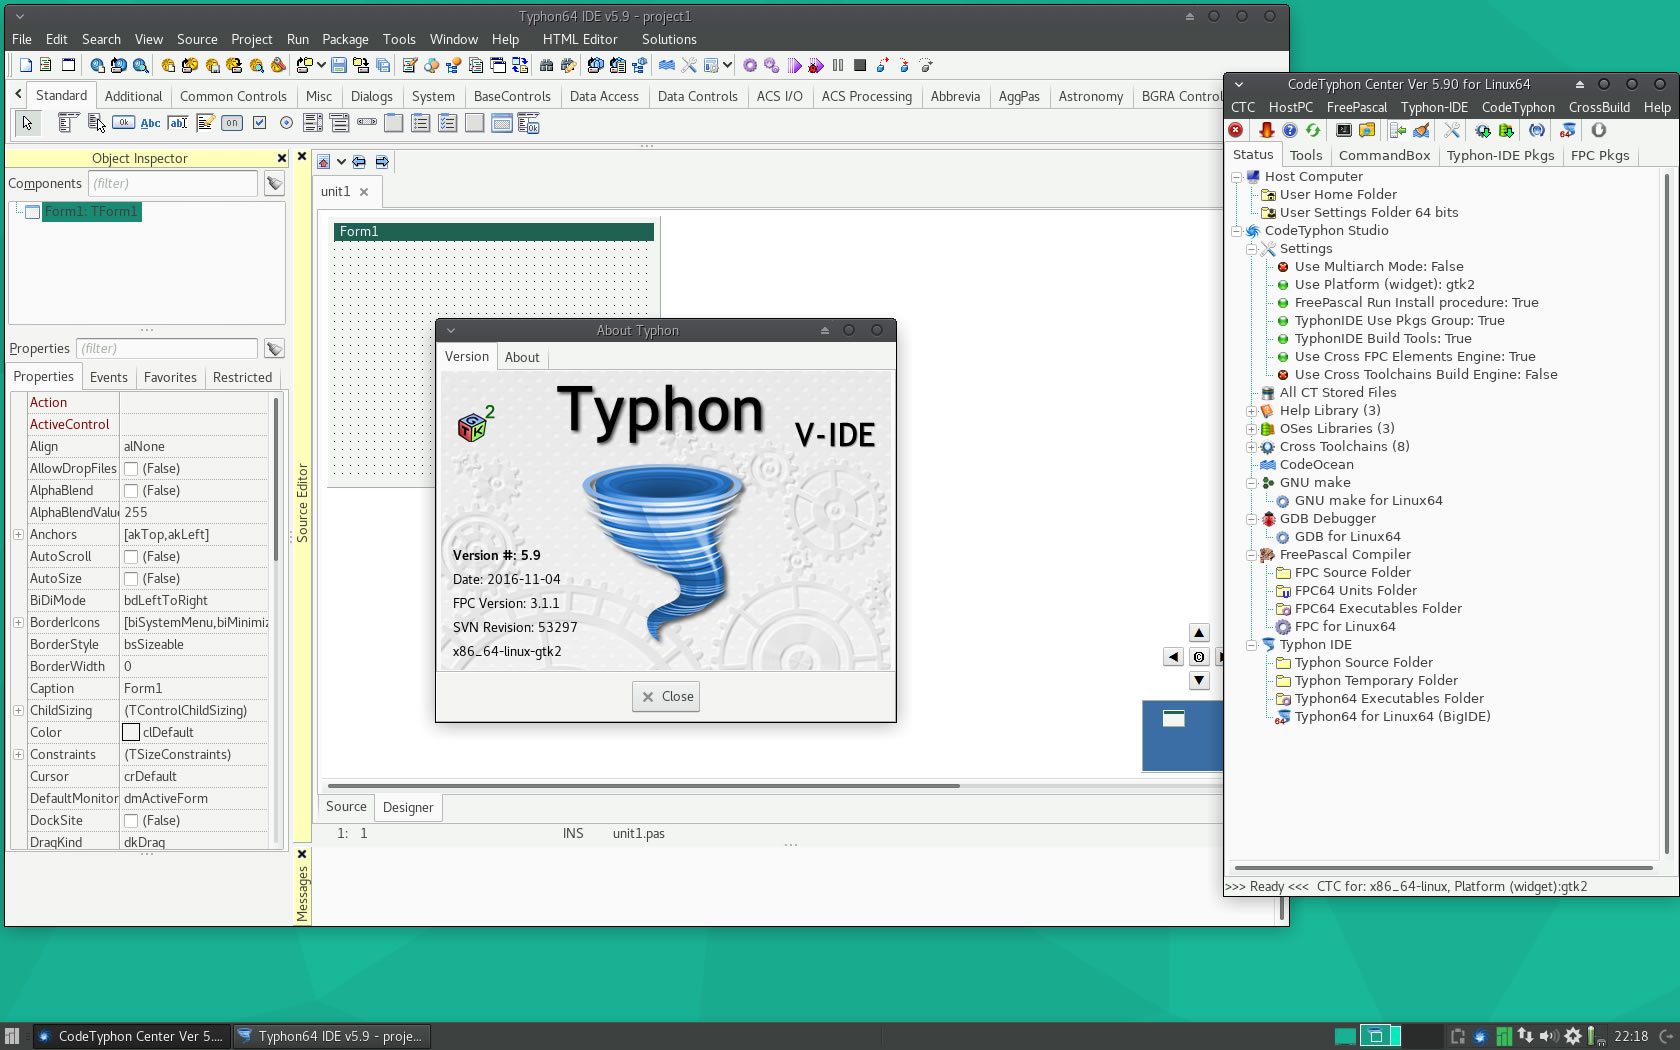Click the Close button in About Typhon
Viewport: 1680px width, 1050px height.
pyautogui.click(x=666, y=697)
